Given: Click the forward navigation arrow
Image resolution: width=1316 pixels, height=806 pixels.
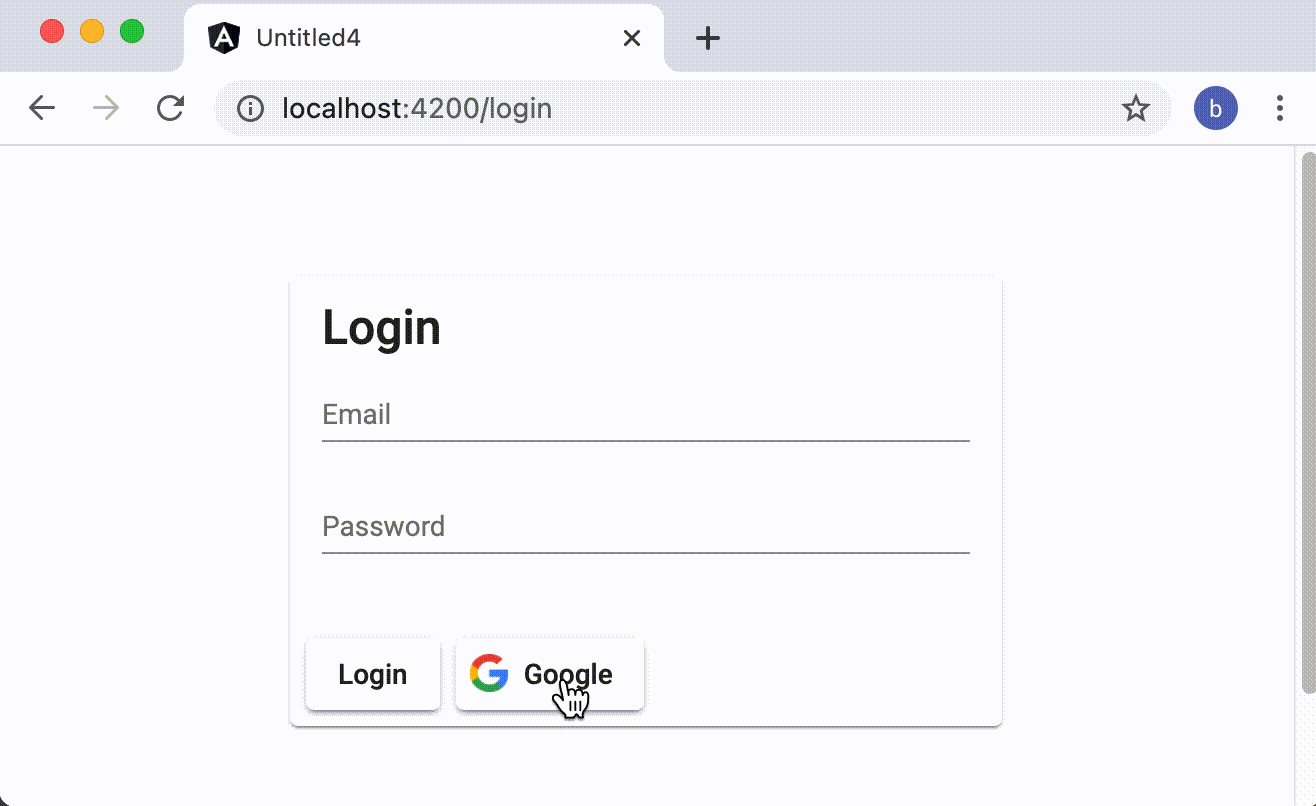Looking at the screenshot, I should [x=104, y=107].
